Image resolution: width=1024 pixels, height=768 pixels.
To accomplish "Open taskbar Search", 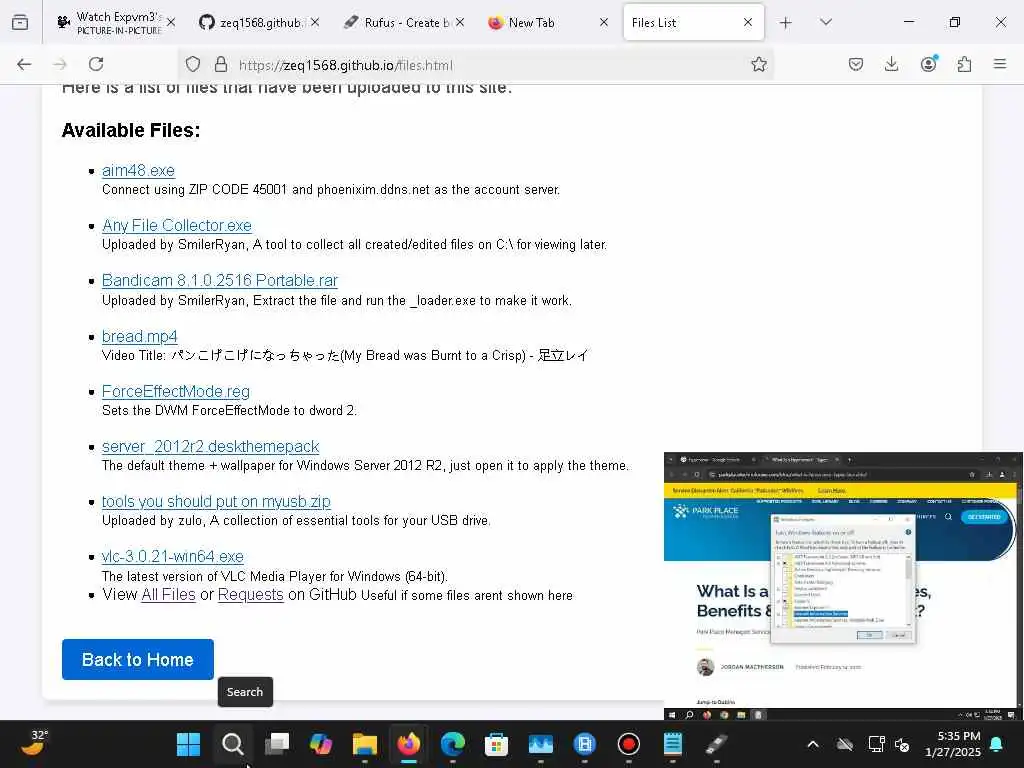I will [x=232, y=744].
